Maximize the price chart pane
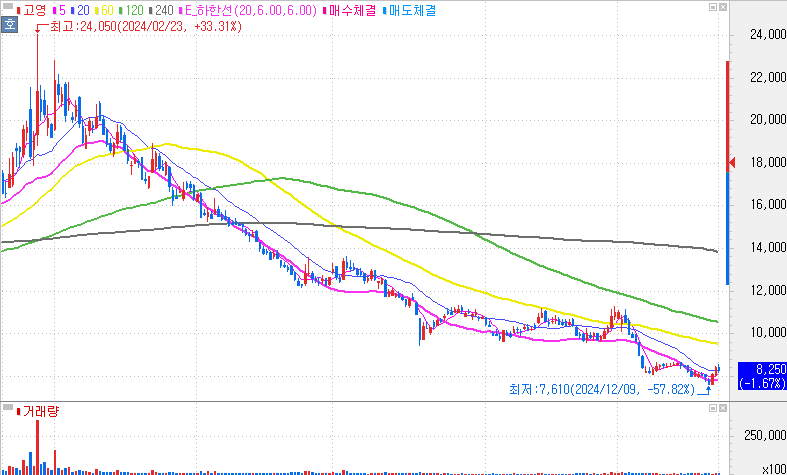Screen dimensions: 787x475 click(x=713, y=7)
